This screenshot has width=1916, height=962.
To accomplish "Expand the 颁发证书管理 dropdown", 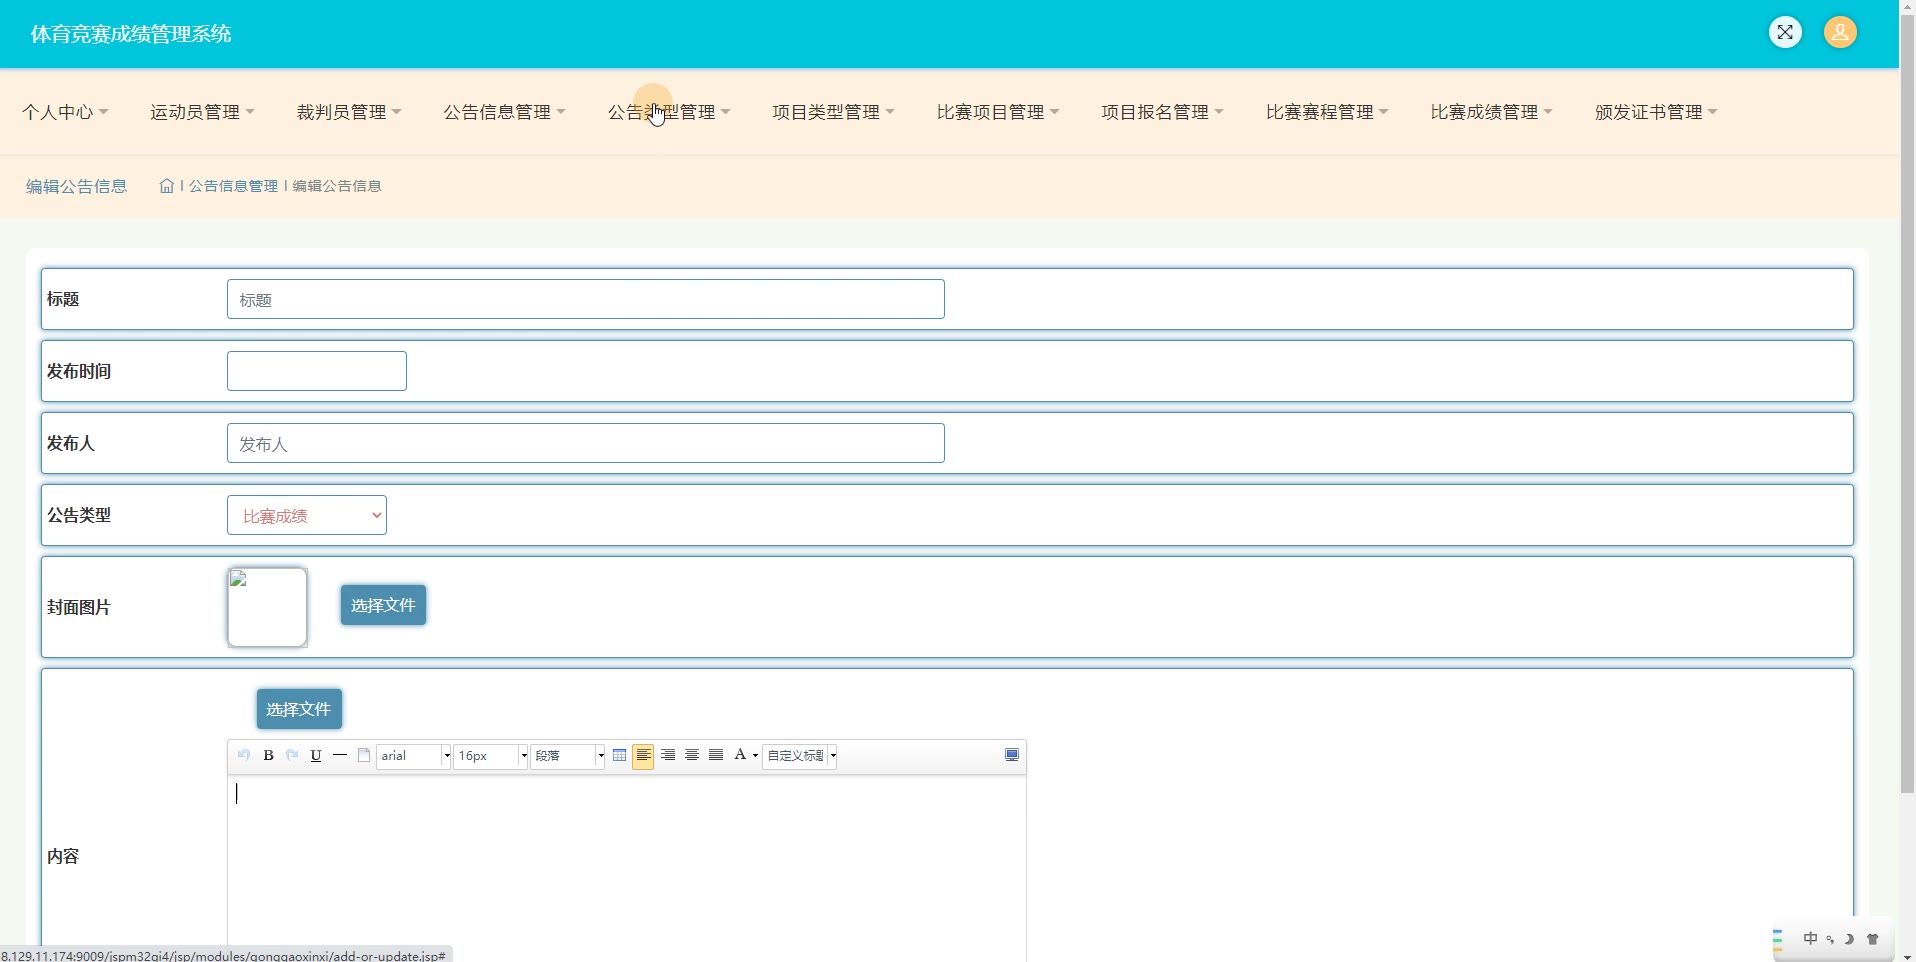I will [1656, 112].
